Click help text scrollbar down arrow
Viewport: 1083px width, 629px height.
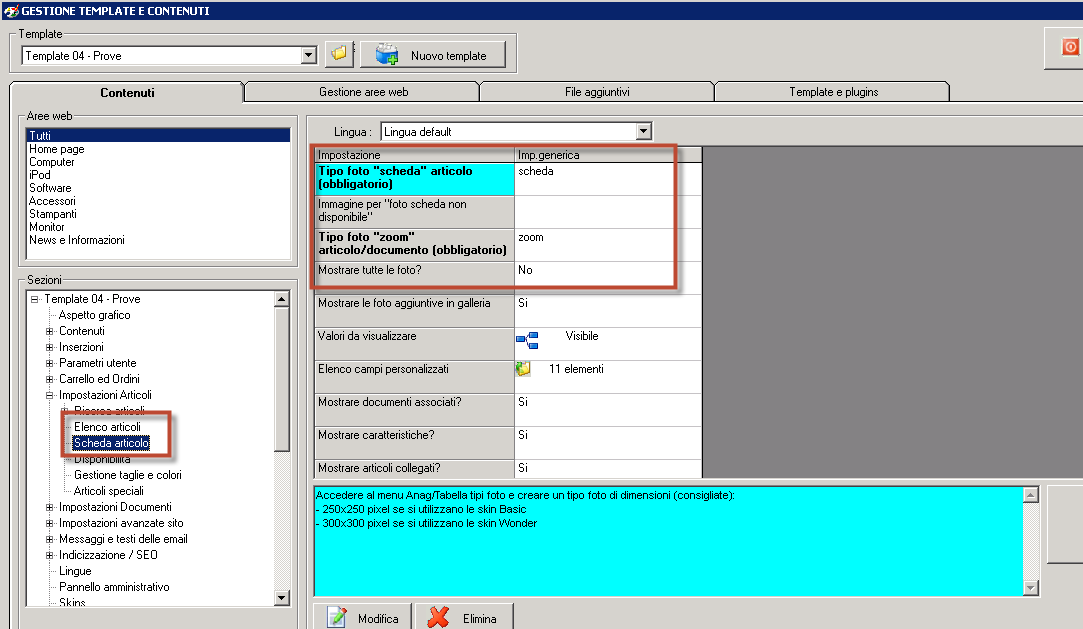tap(1031, 588)
